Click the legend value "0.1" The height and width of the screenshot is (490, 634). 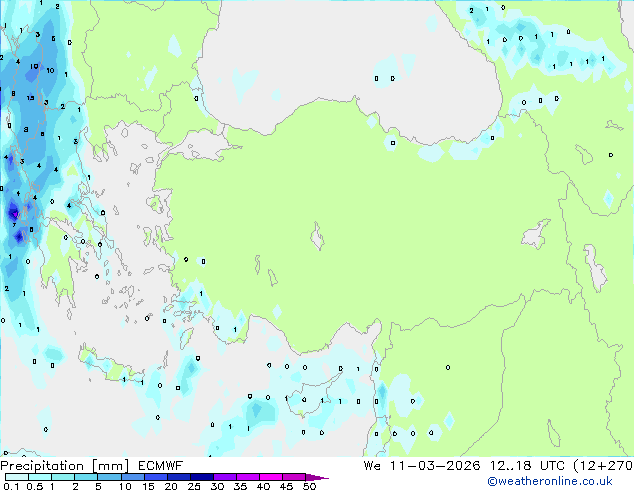tap(11, 486)
